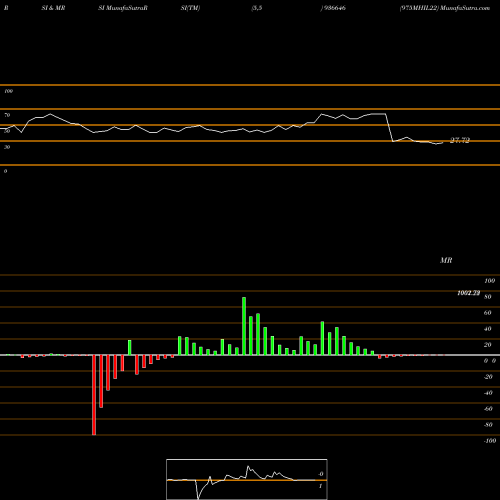The width and height of the screenshot is (500, 500).
Task: Click the RSI axis label 70
Action: click(7, 115)
